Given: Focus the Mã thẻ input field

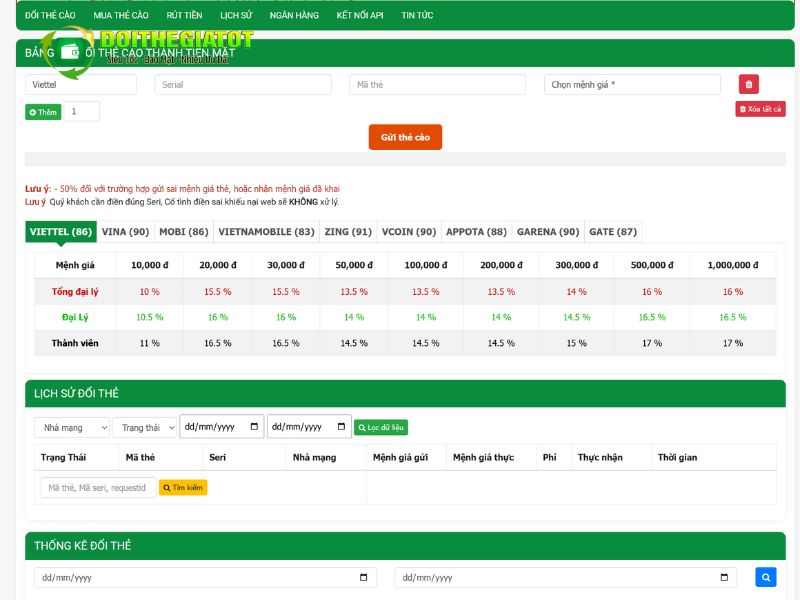Looking at the screenshot, I should coord(437,85).
